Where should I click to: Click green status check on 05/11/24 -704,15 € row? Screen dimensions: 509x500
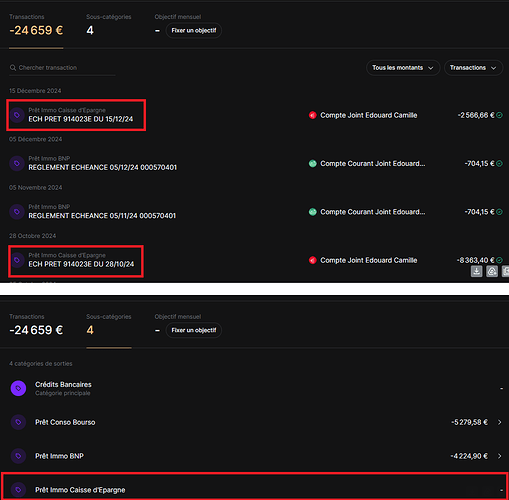tap(499, 212)
